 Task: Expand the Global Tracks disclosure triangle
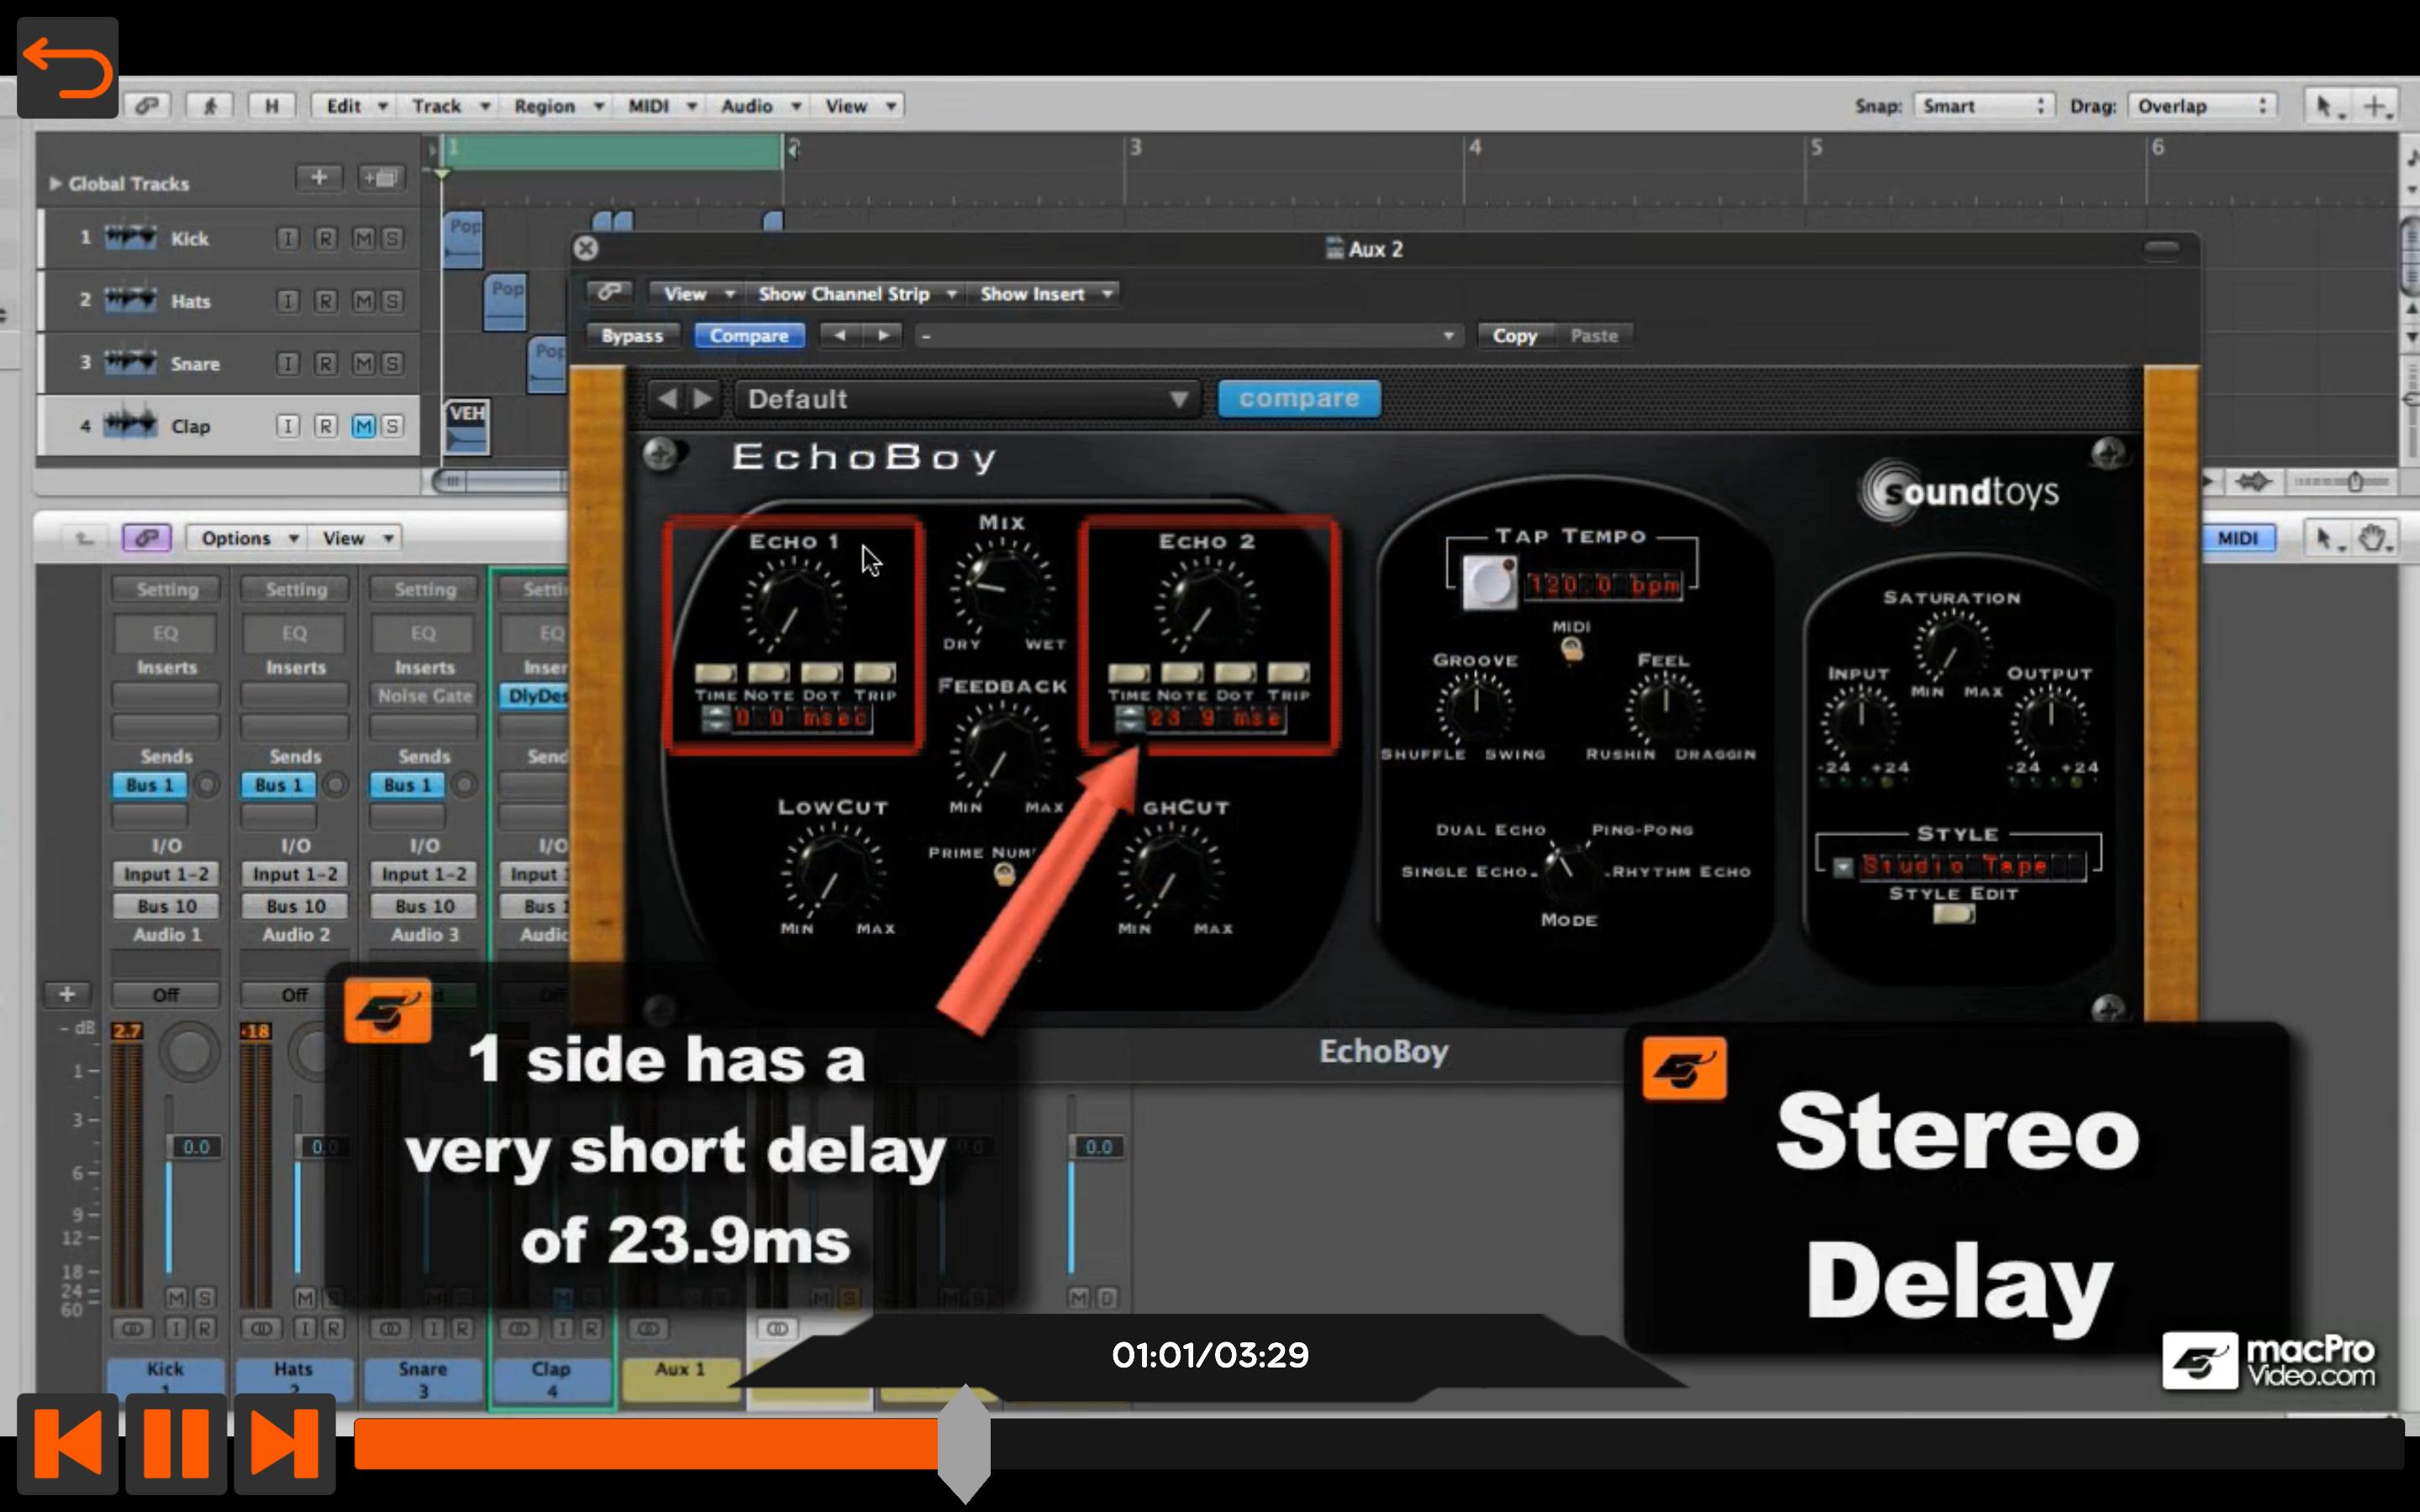coord(55,183)
